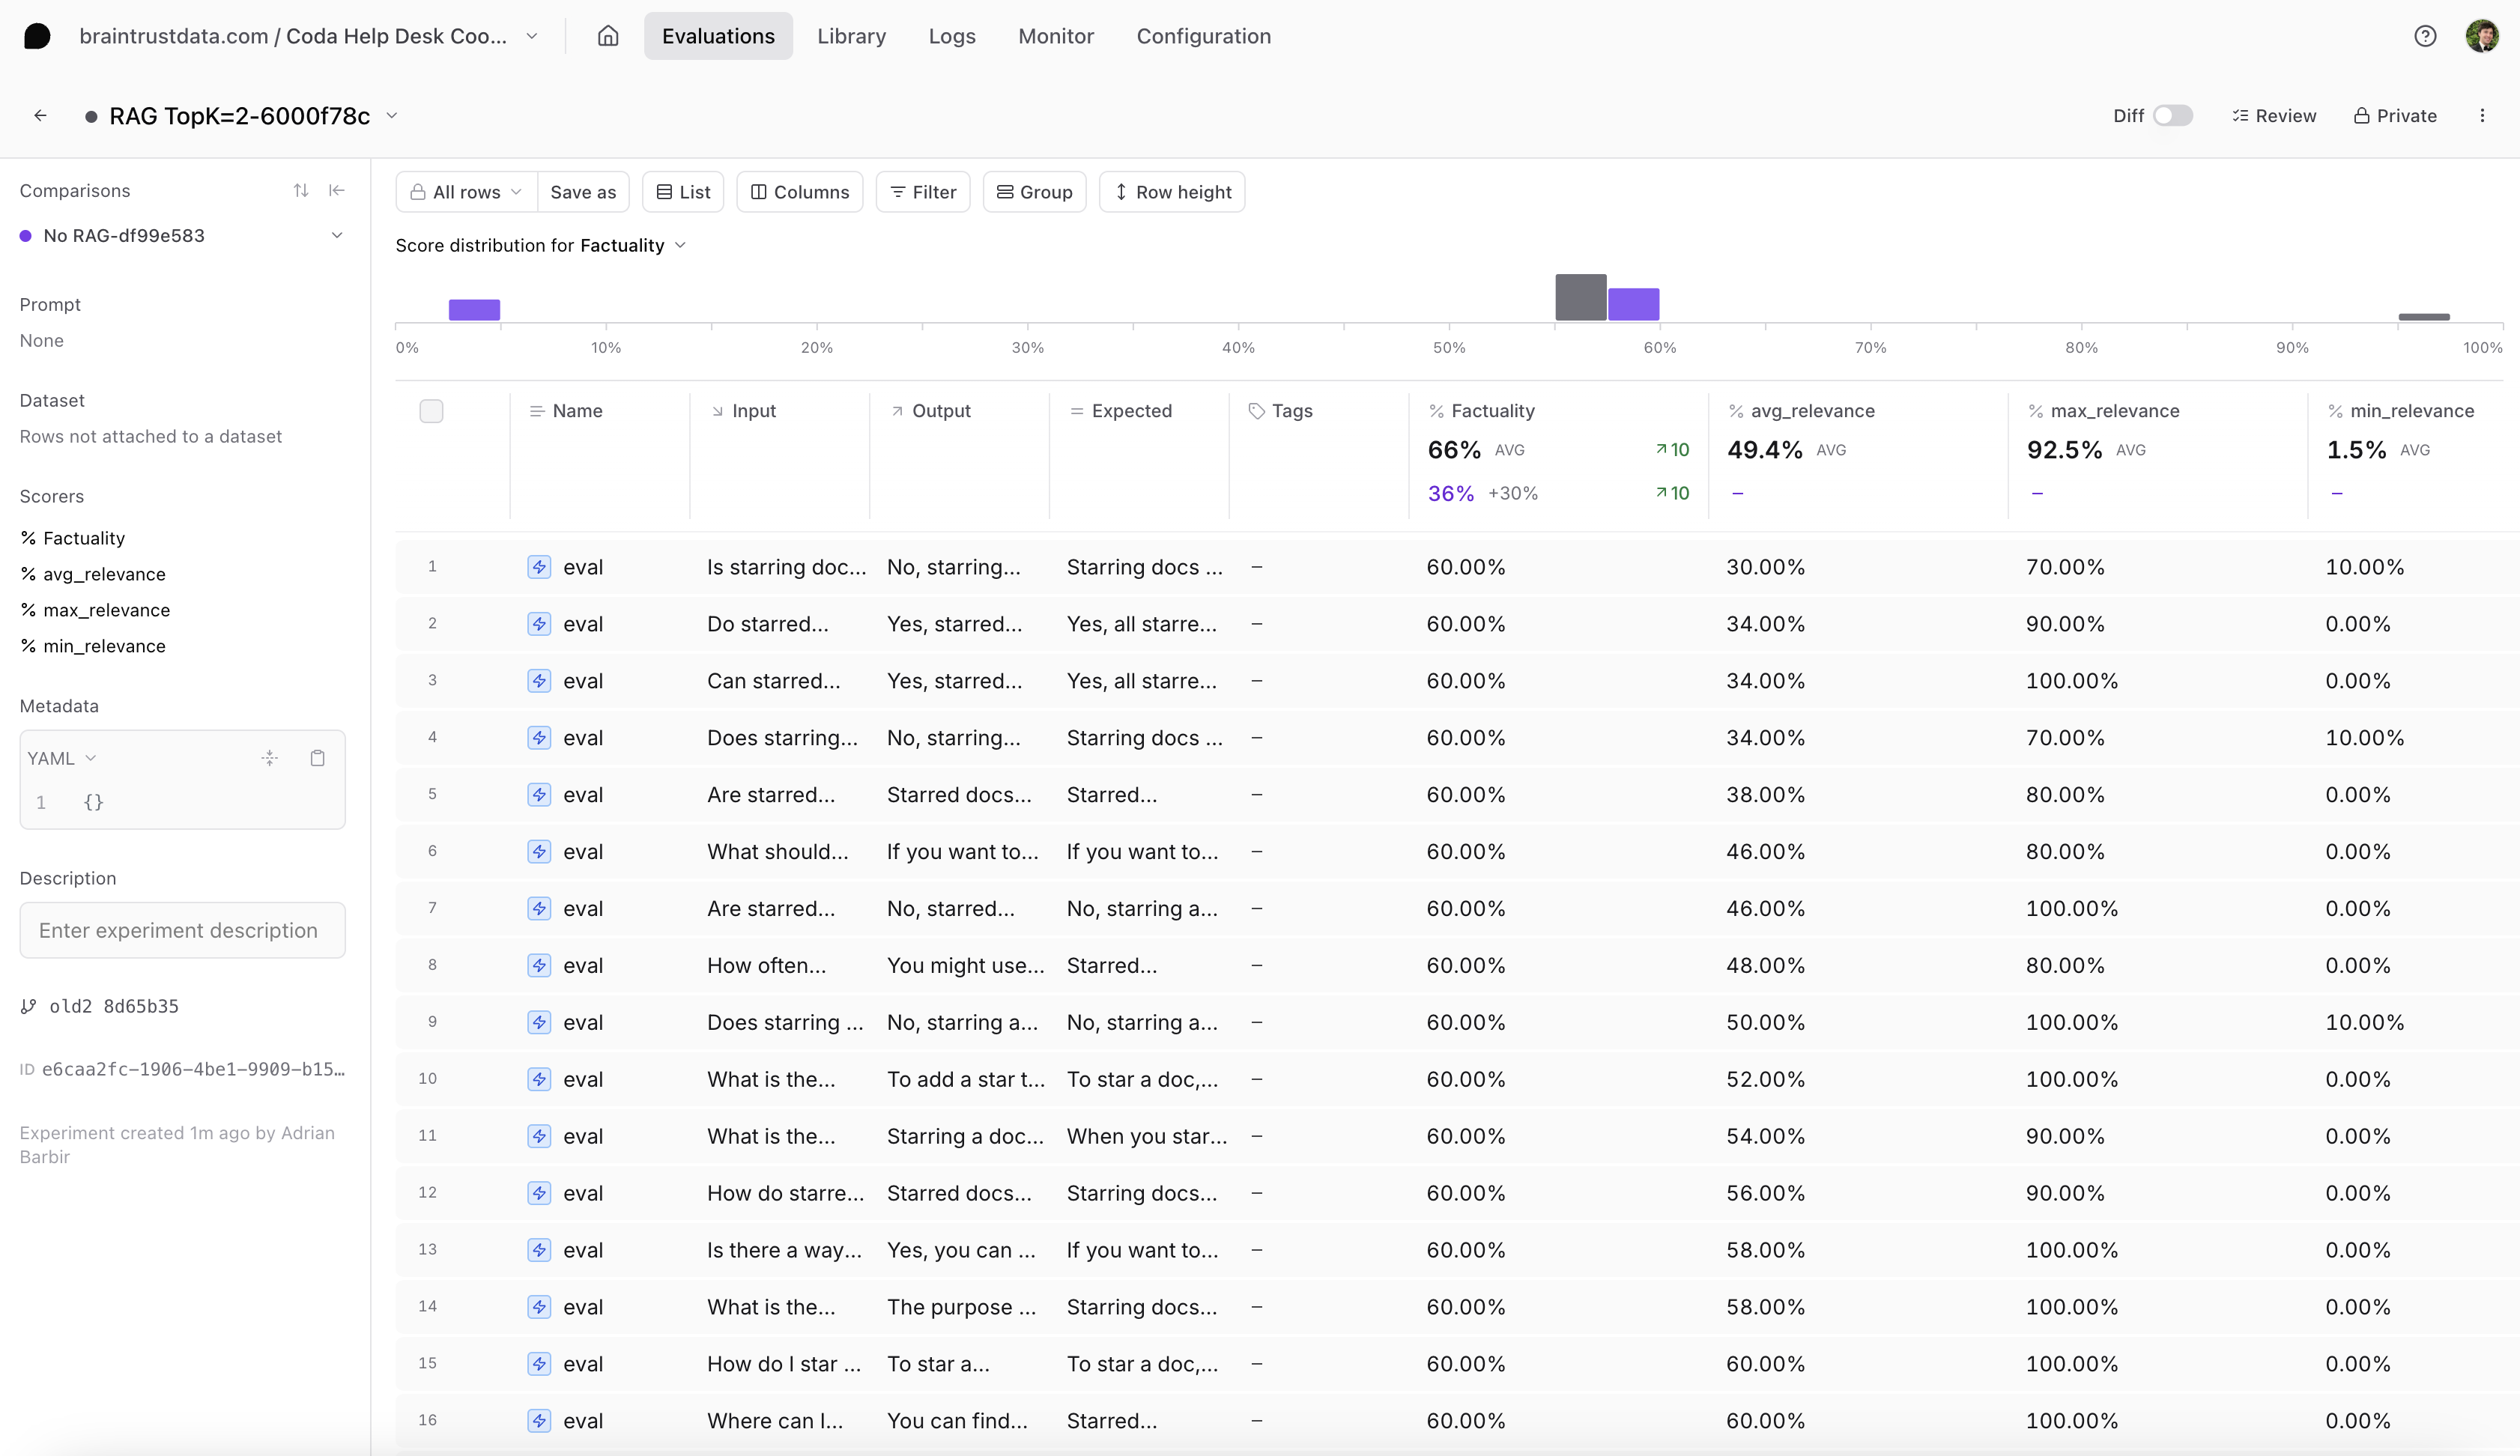The image size is (2520, 1456).
Task: Click the home icon in top navigation
Action: pyautogui.click(x=608, y=36)
